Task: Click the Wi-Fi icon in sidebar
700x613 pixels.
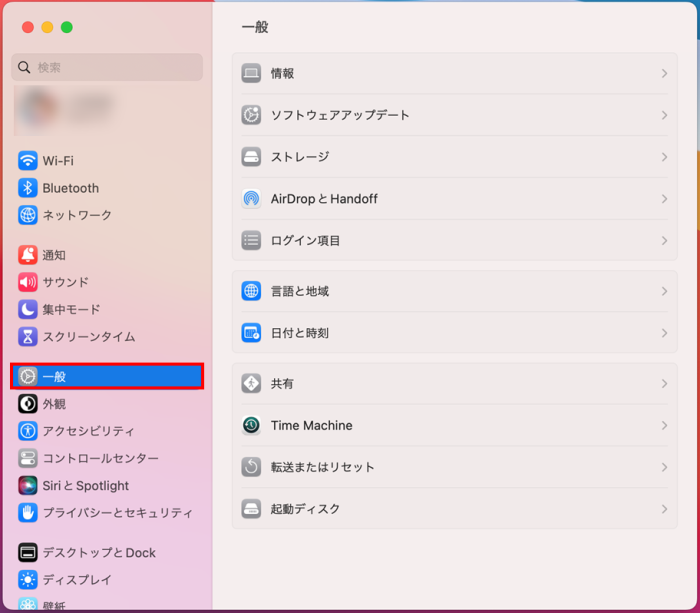Action: [x=27, y=161]
